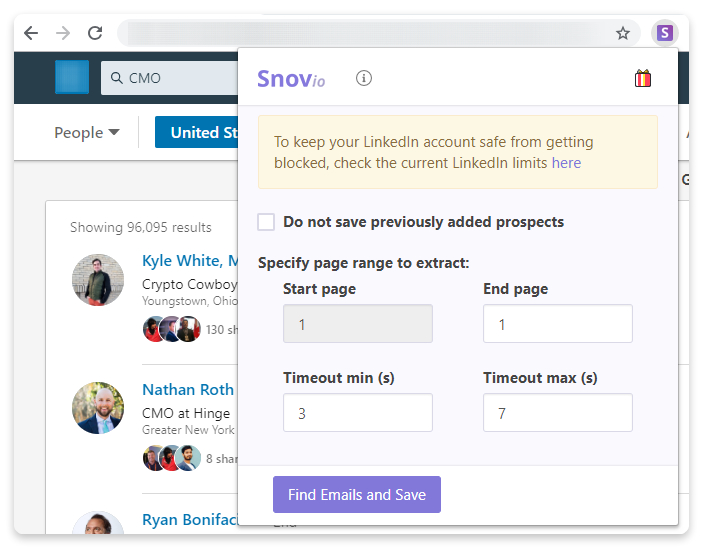Open the Snov.io extension icon
Screen dimensions: 703x548
point(664,33)
